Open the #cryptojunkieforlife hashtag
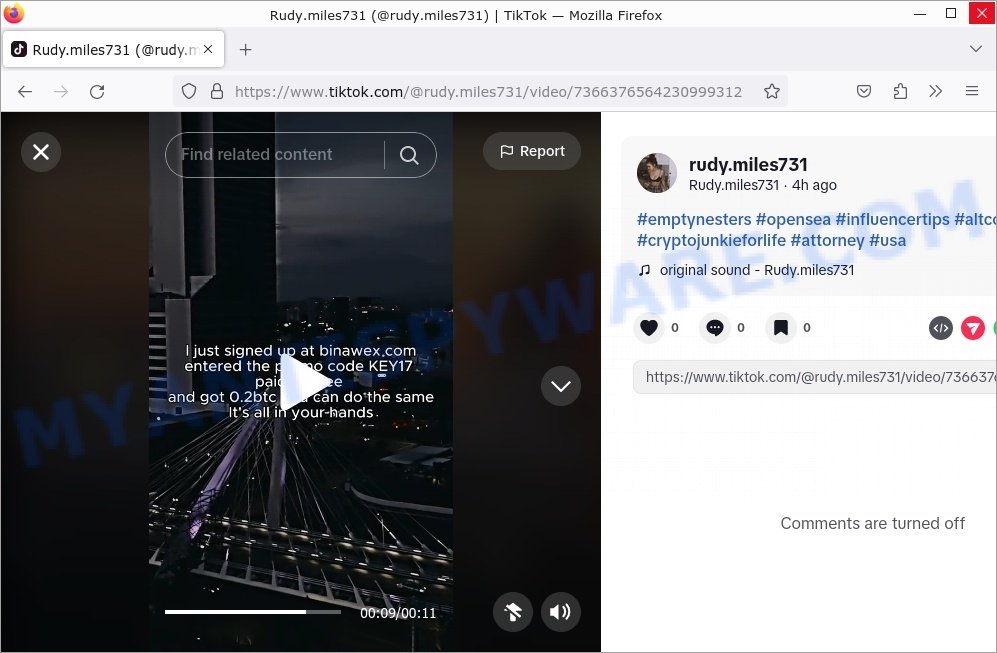997x653 pixels. pyautogui.click(x=712, y=240)
